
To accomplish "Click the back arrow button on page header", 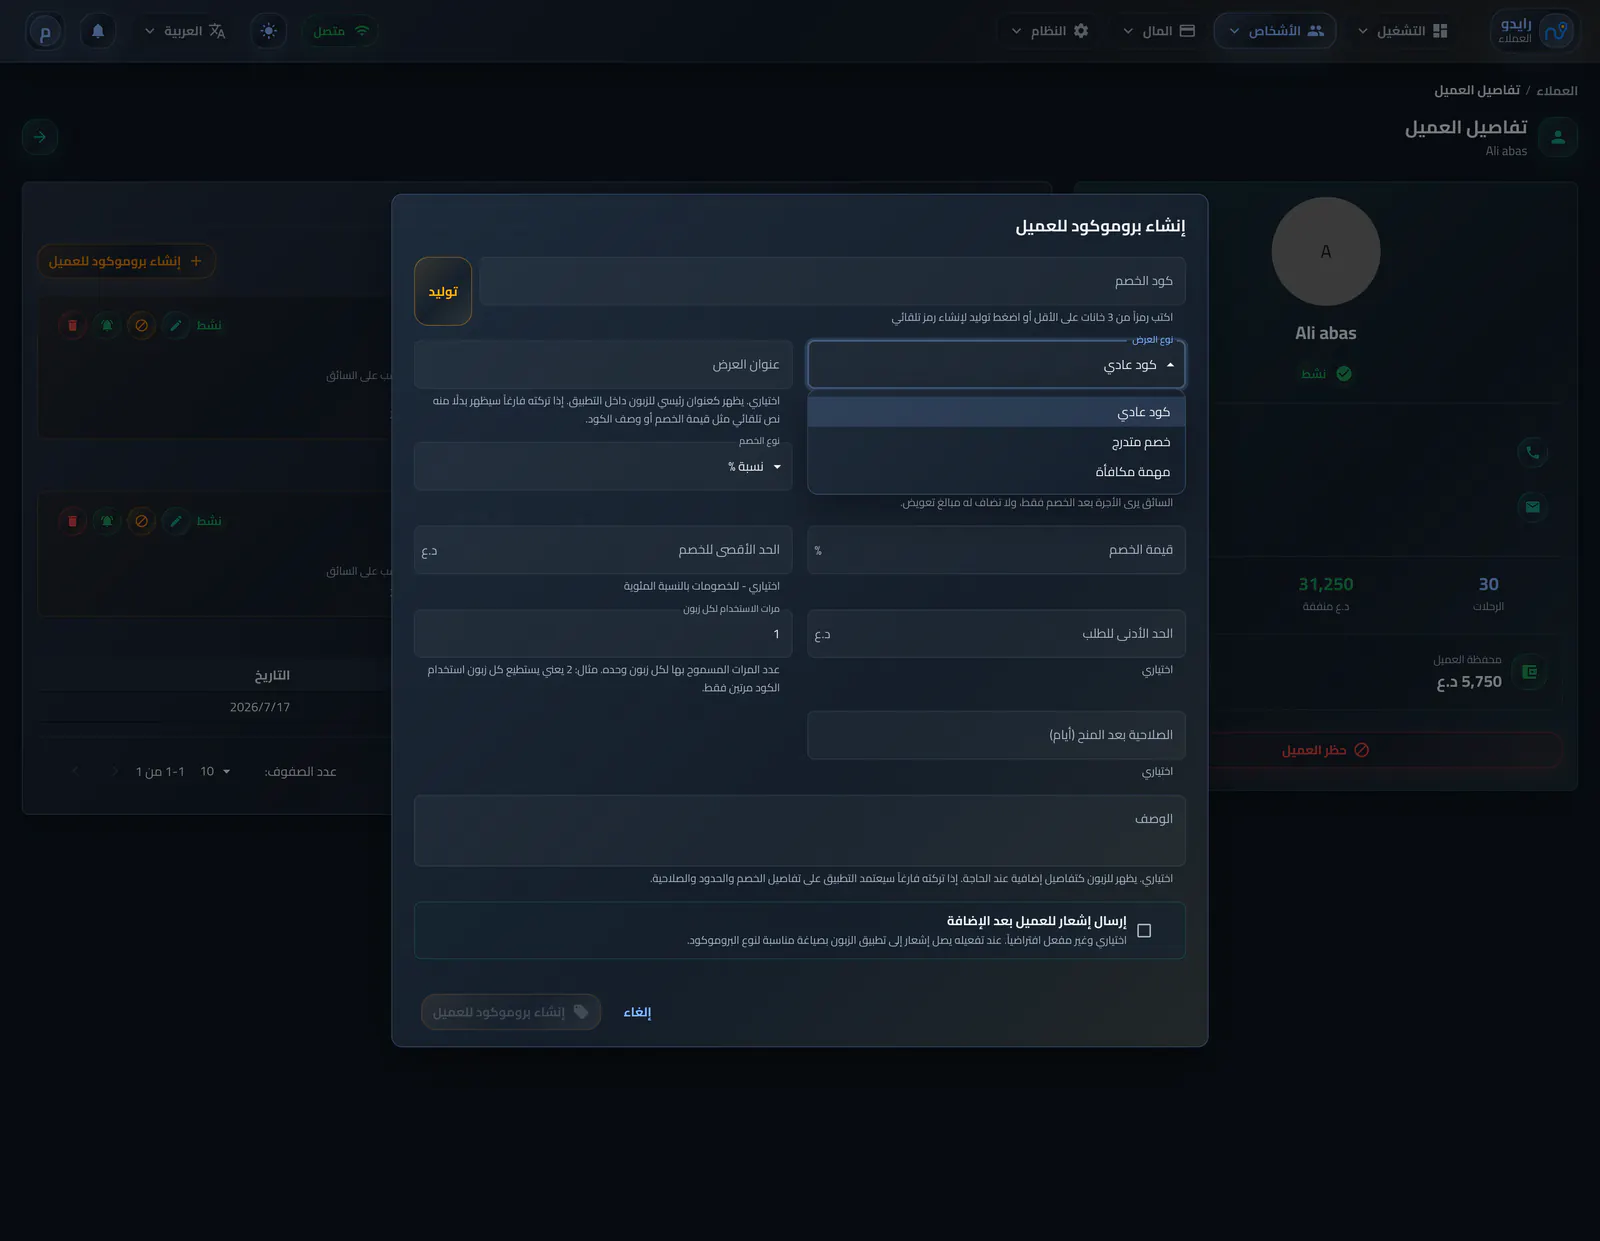I will [x=40, y=137].
